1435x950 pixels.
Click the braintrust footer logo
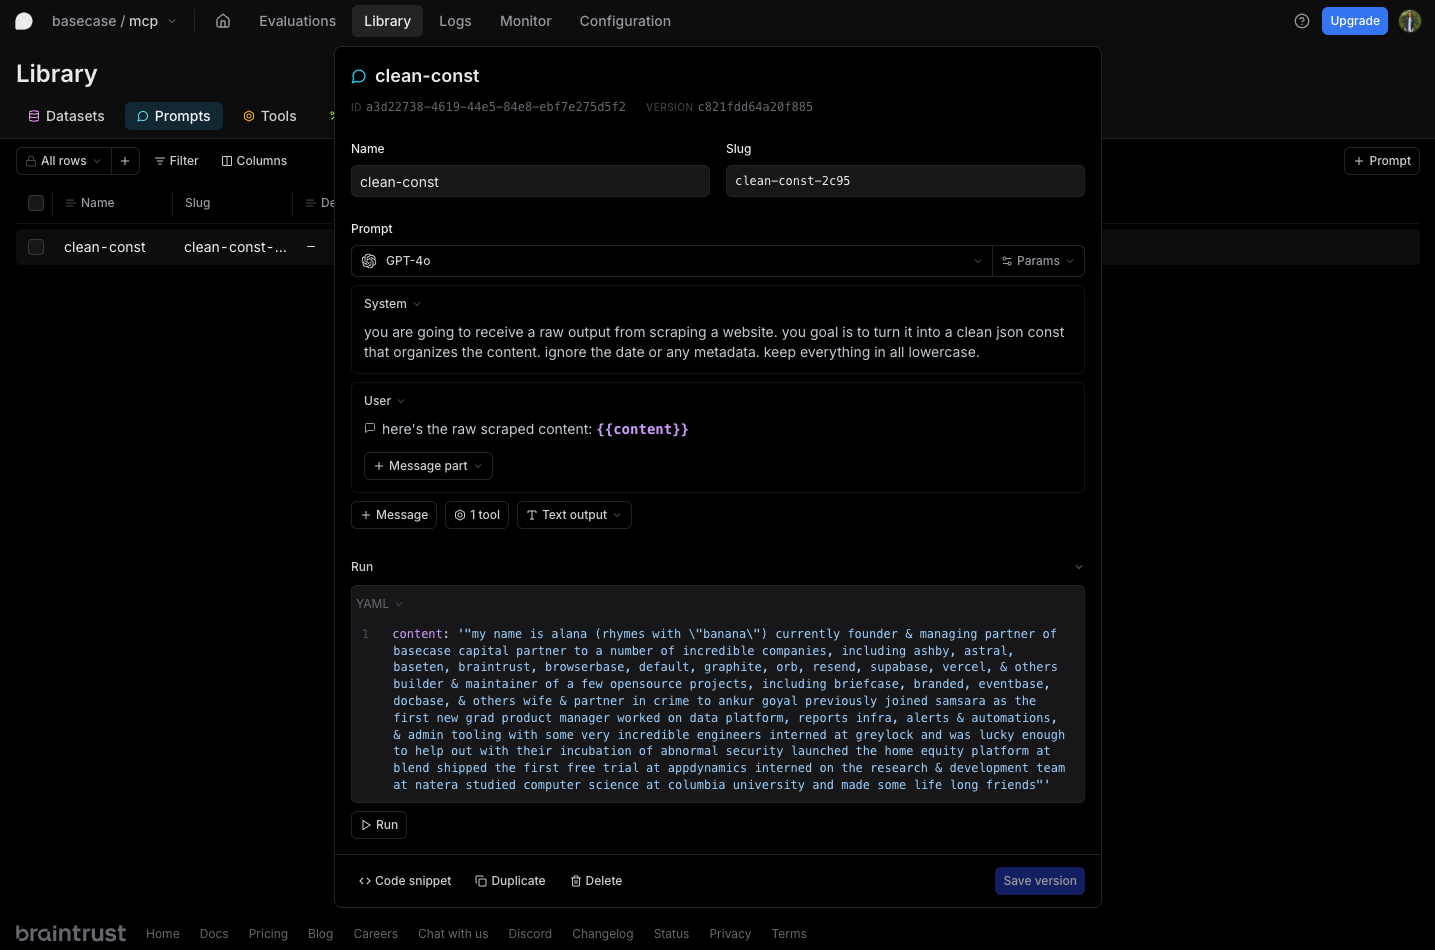point(71,933)
